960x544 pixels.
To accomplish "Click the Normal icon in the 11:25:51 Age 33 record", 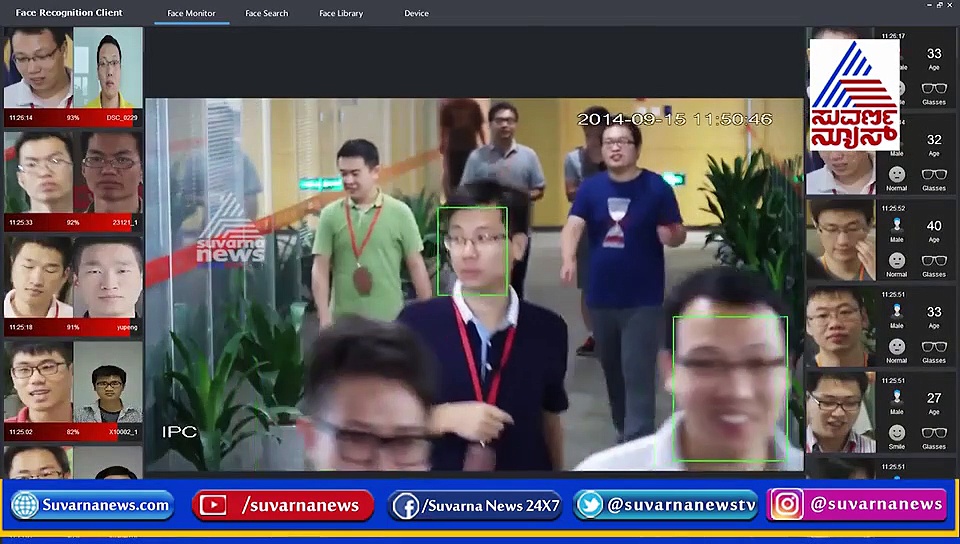I will pyautogui.click(x=897, y=347).
